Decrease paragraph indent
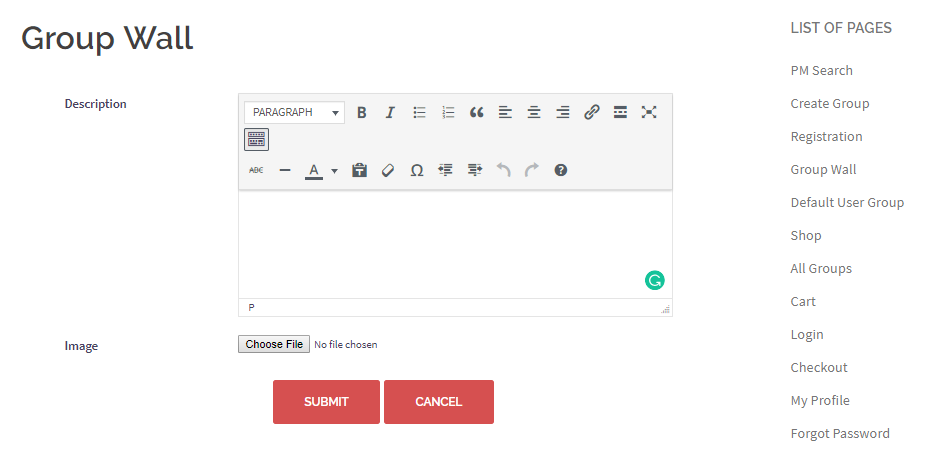 (x=446, y=170)
